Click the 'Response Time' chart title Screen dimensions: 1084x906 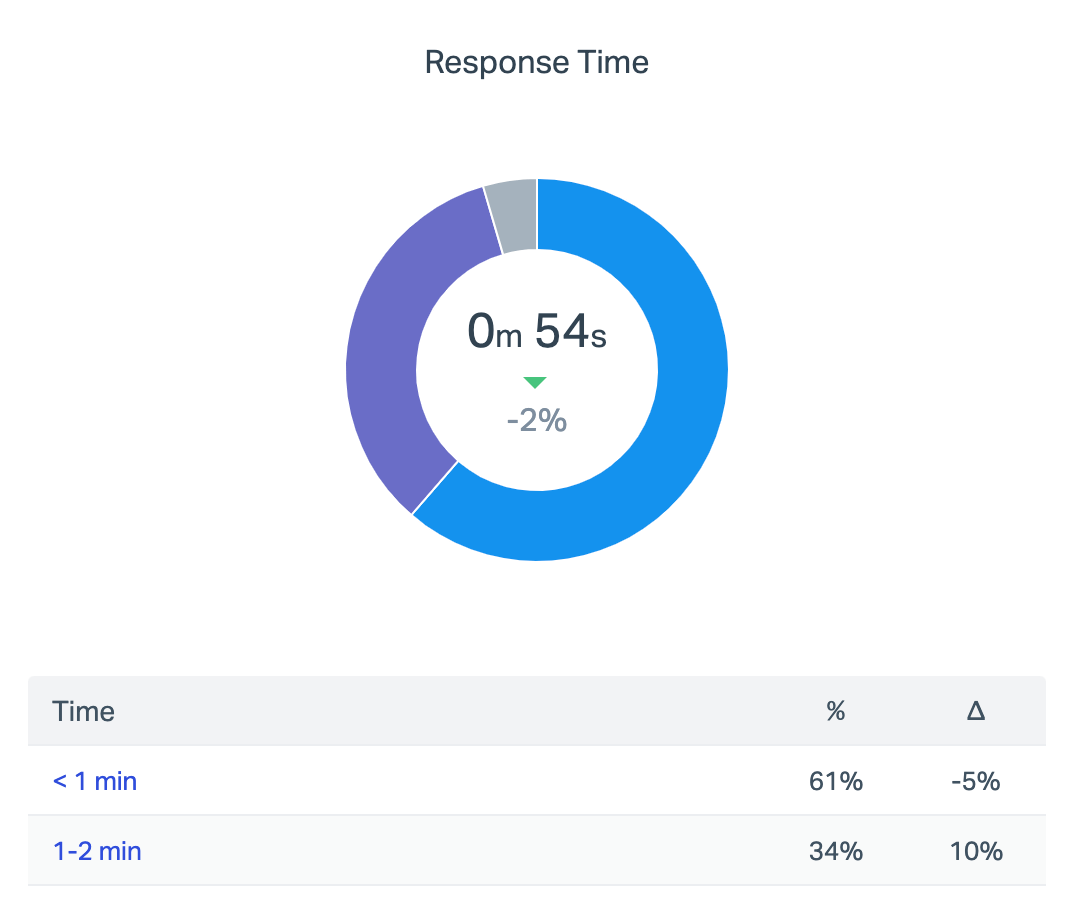click(x=537, y=63)
